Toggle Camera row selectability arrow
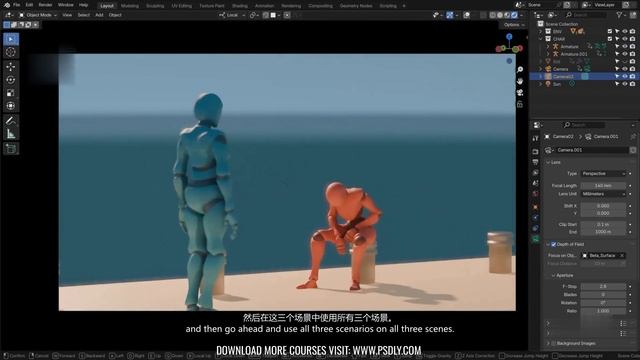640x360 pixels. click(617, 69)
